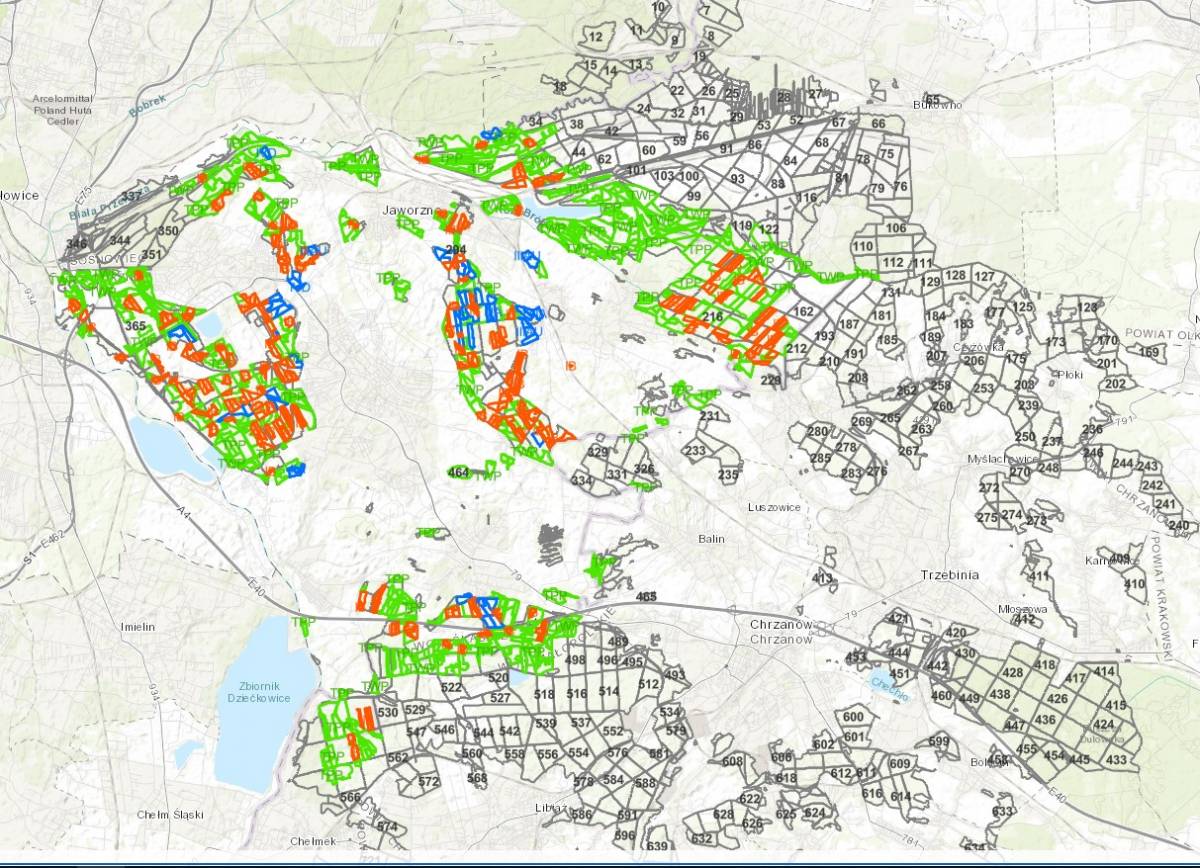Select the Trzebinia town label
Screen dimensions: 1200x868
949,575
